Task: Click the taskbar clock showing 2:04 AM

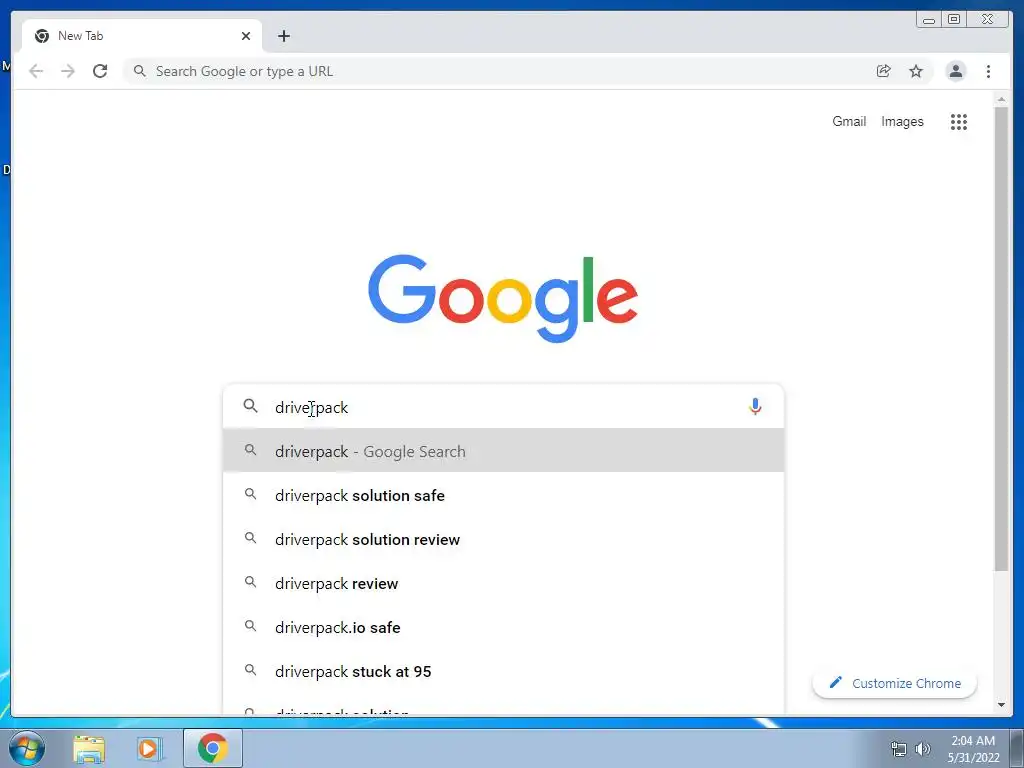Action: 973,749
